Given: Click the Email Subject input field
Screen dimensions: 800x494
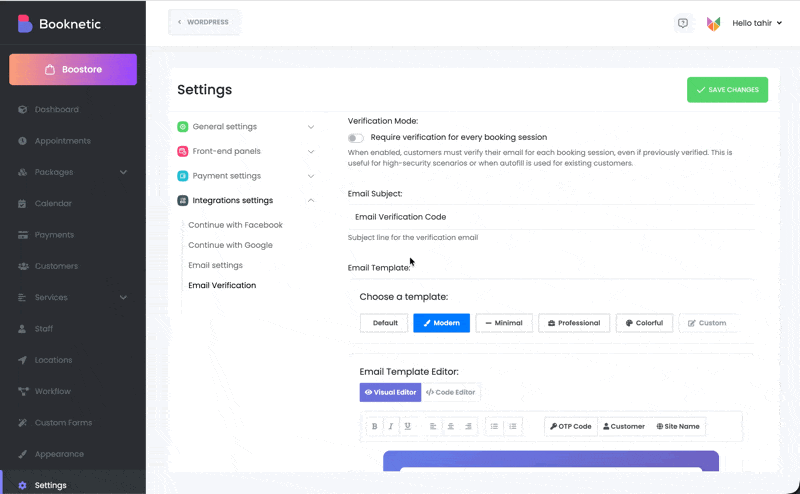Looking at the screenshot, I should [x=550, y=217].
